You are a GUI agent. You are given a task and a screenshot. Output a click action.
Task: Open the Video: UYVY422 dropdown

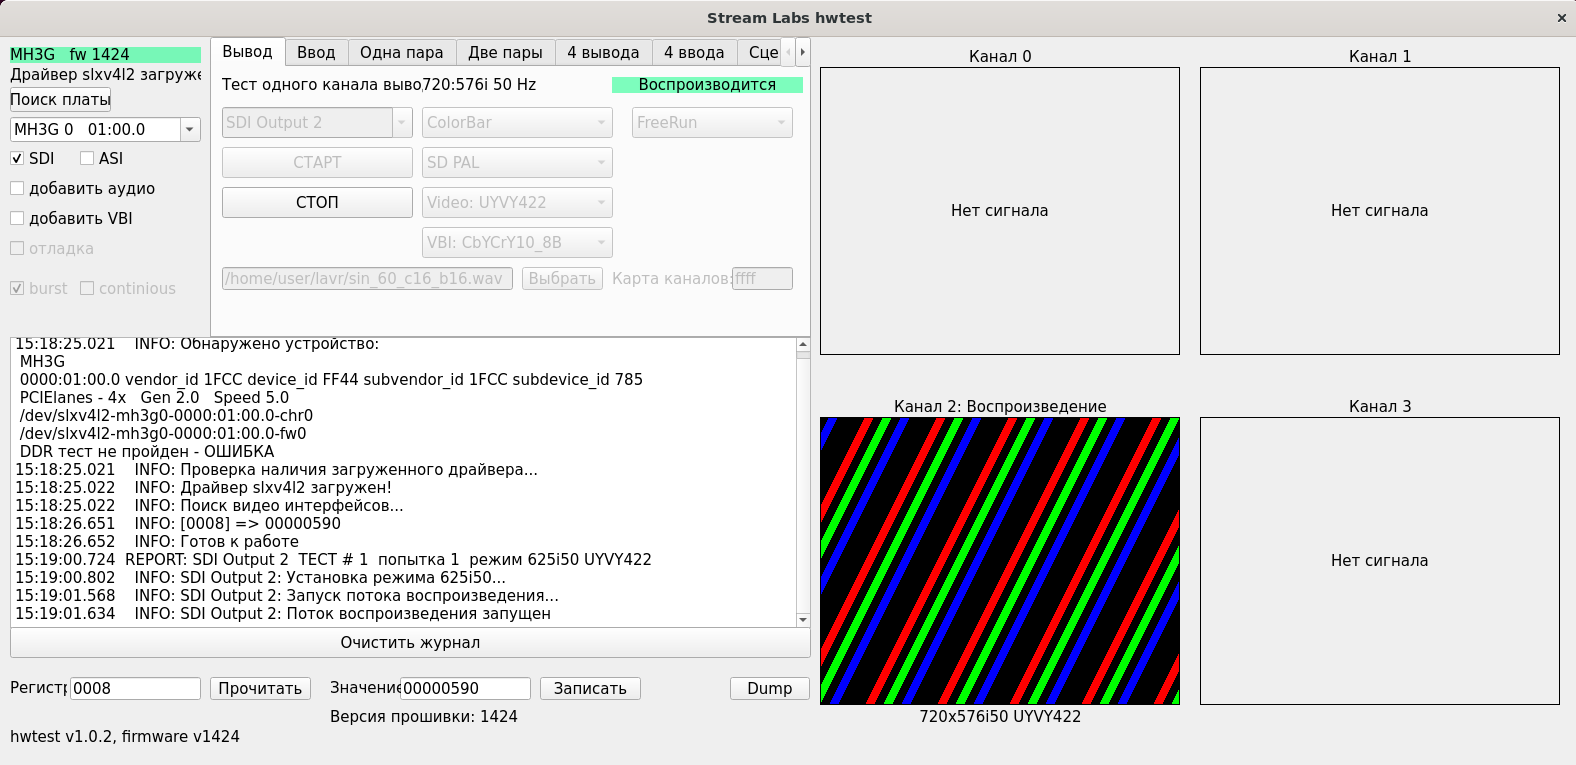[x=517, y=202]
